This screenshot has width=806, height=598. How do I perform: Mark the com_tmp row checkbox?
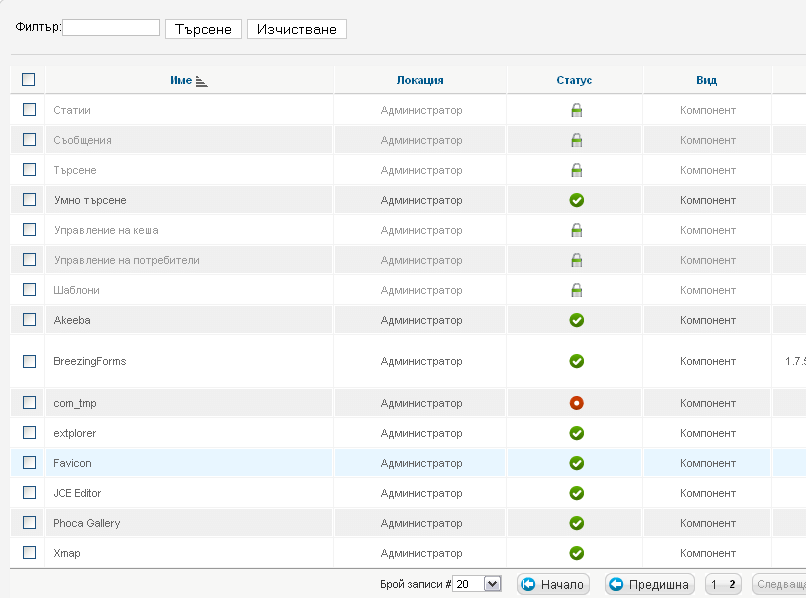(29, 403)
